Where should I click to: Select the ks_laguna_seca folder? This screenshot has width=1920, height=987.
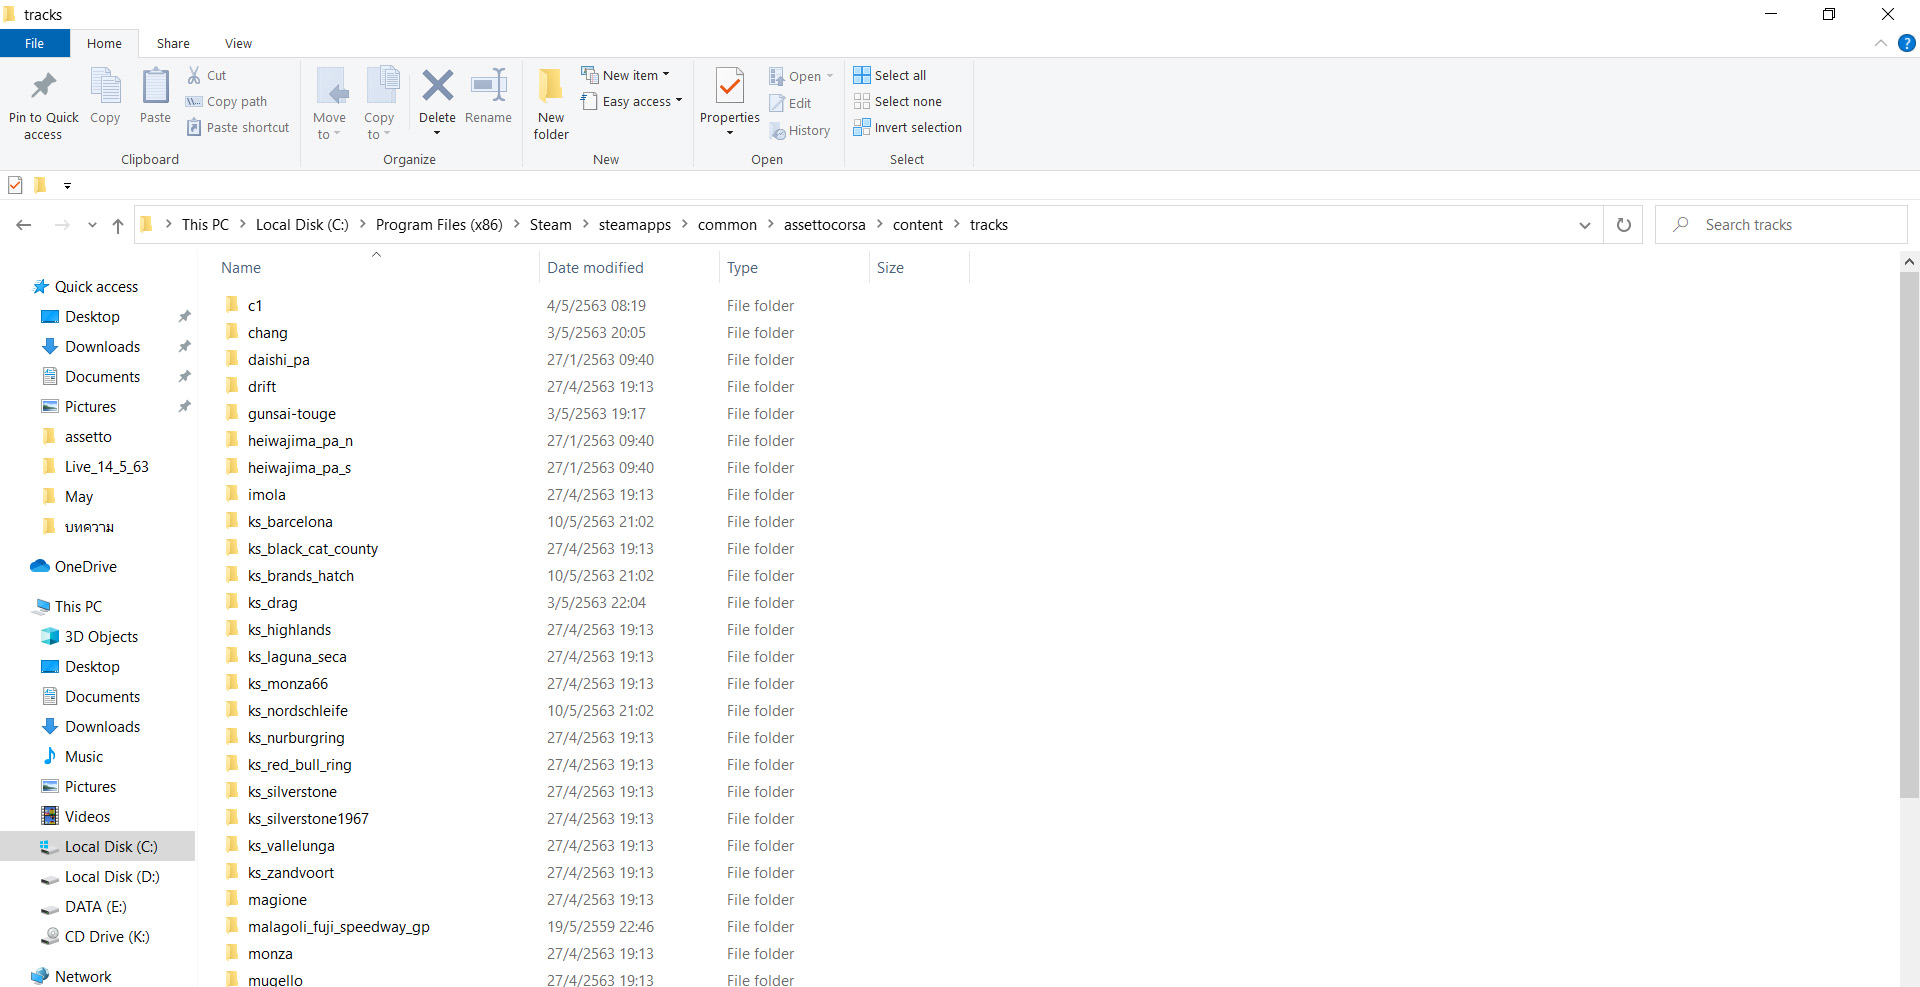(297, 656)
